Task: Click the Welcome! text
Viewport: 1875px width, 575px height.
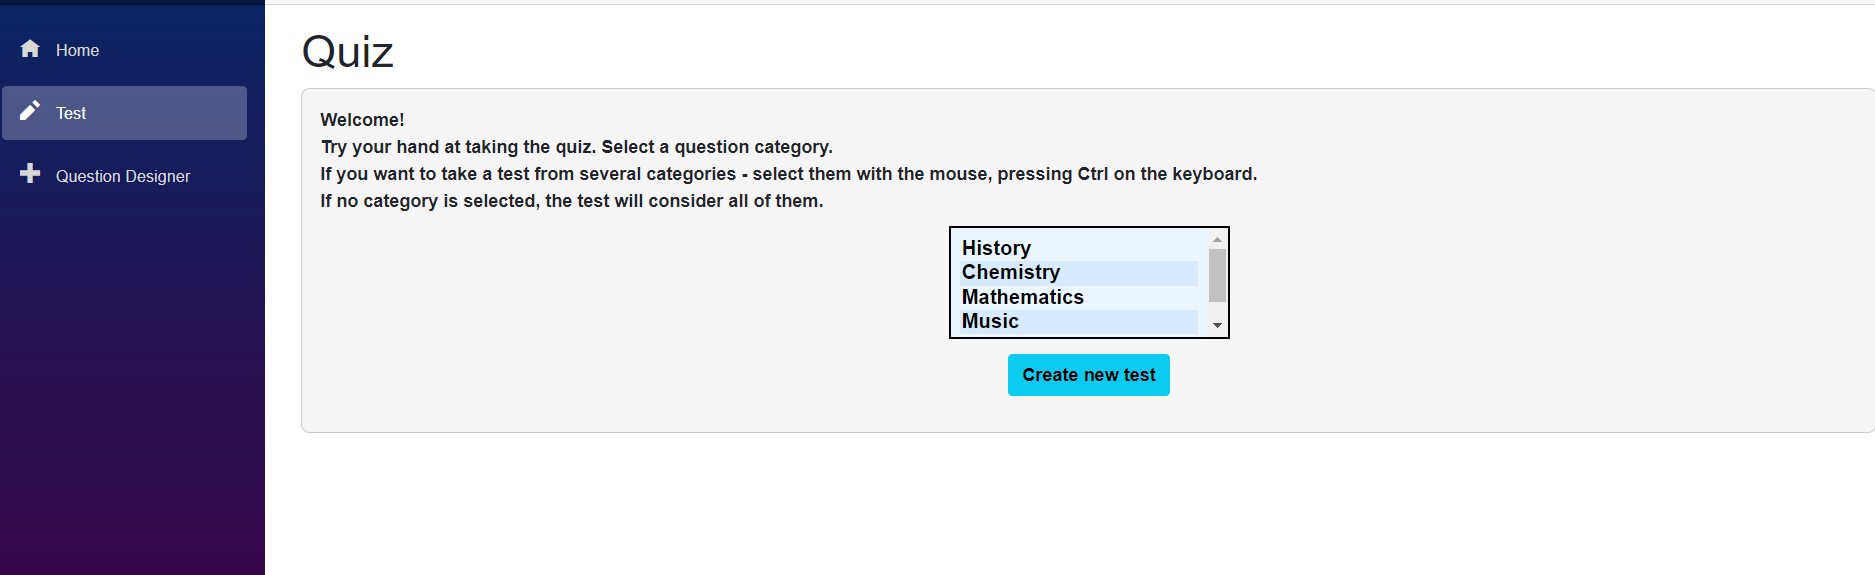Action: click(x=362, y=120)
